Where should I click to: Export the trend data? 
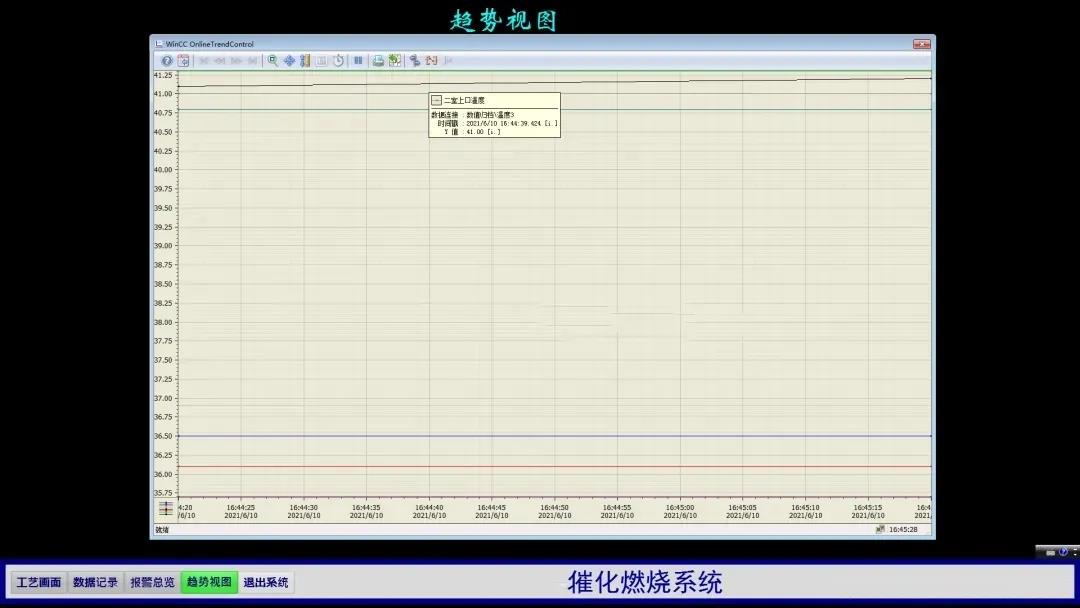pos(395,61)
